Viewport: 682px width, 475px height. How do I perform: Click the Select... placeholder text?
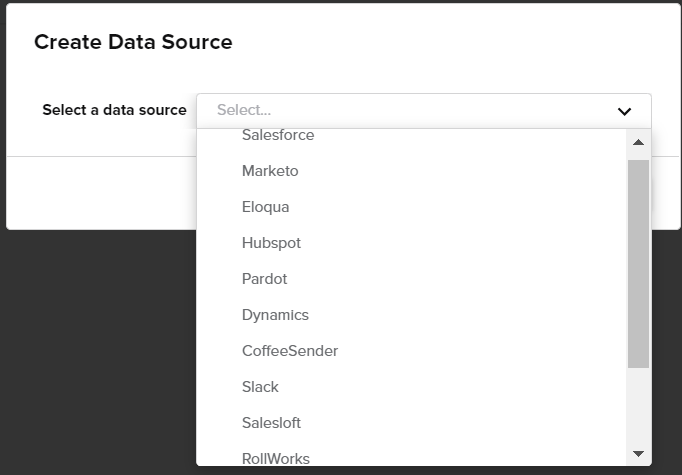pyautogui.click(x=244, y=110)
